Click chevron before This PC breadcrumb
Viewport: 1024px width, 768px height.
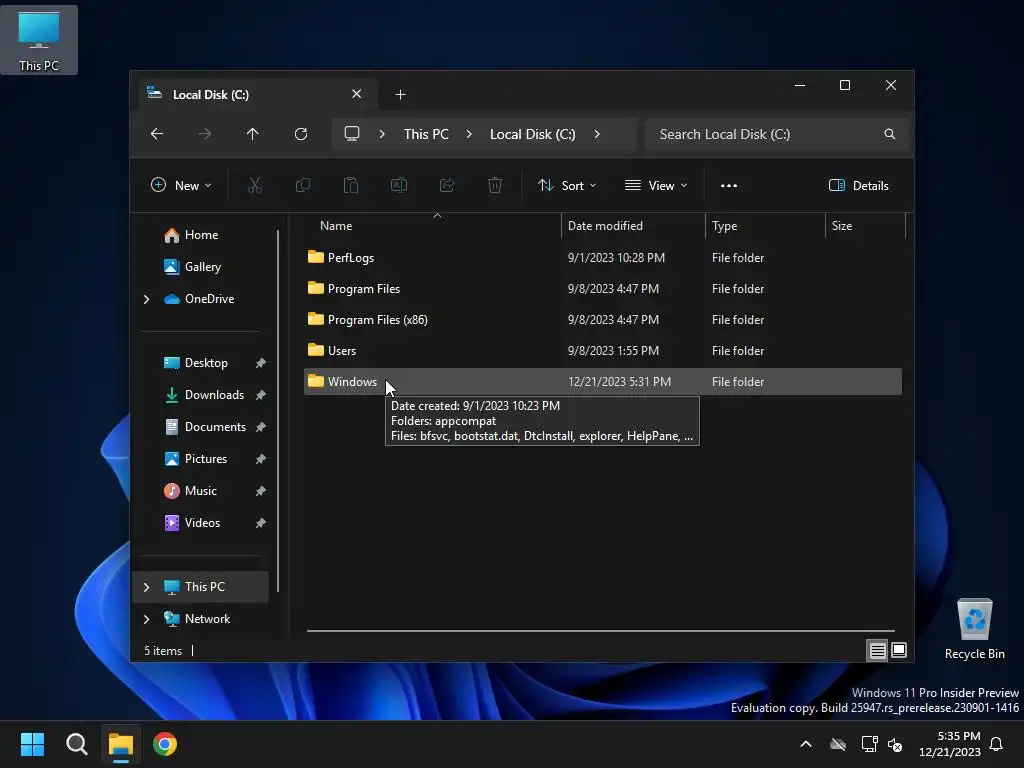coord(382,134)
